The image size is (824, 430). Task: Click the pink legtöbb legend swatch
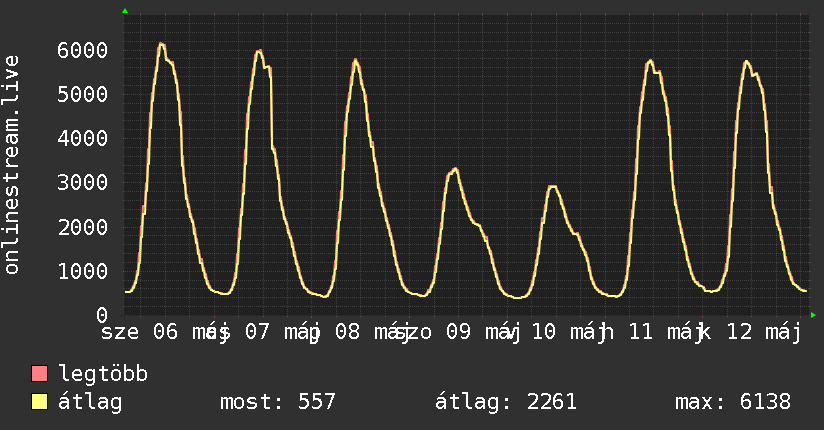[x=39, y=374]
